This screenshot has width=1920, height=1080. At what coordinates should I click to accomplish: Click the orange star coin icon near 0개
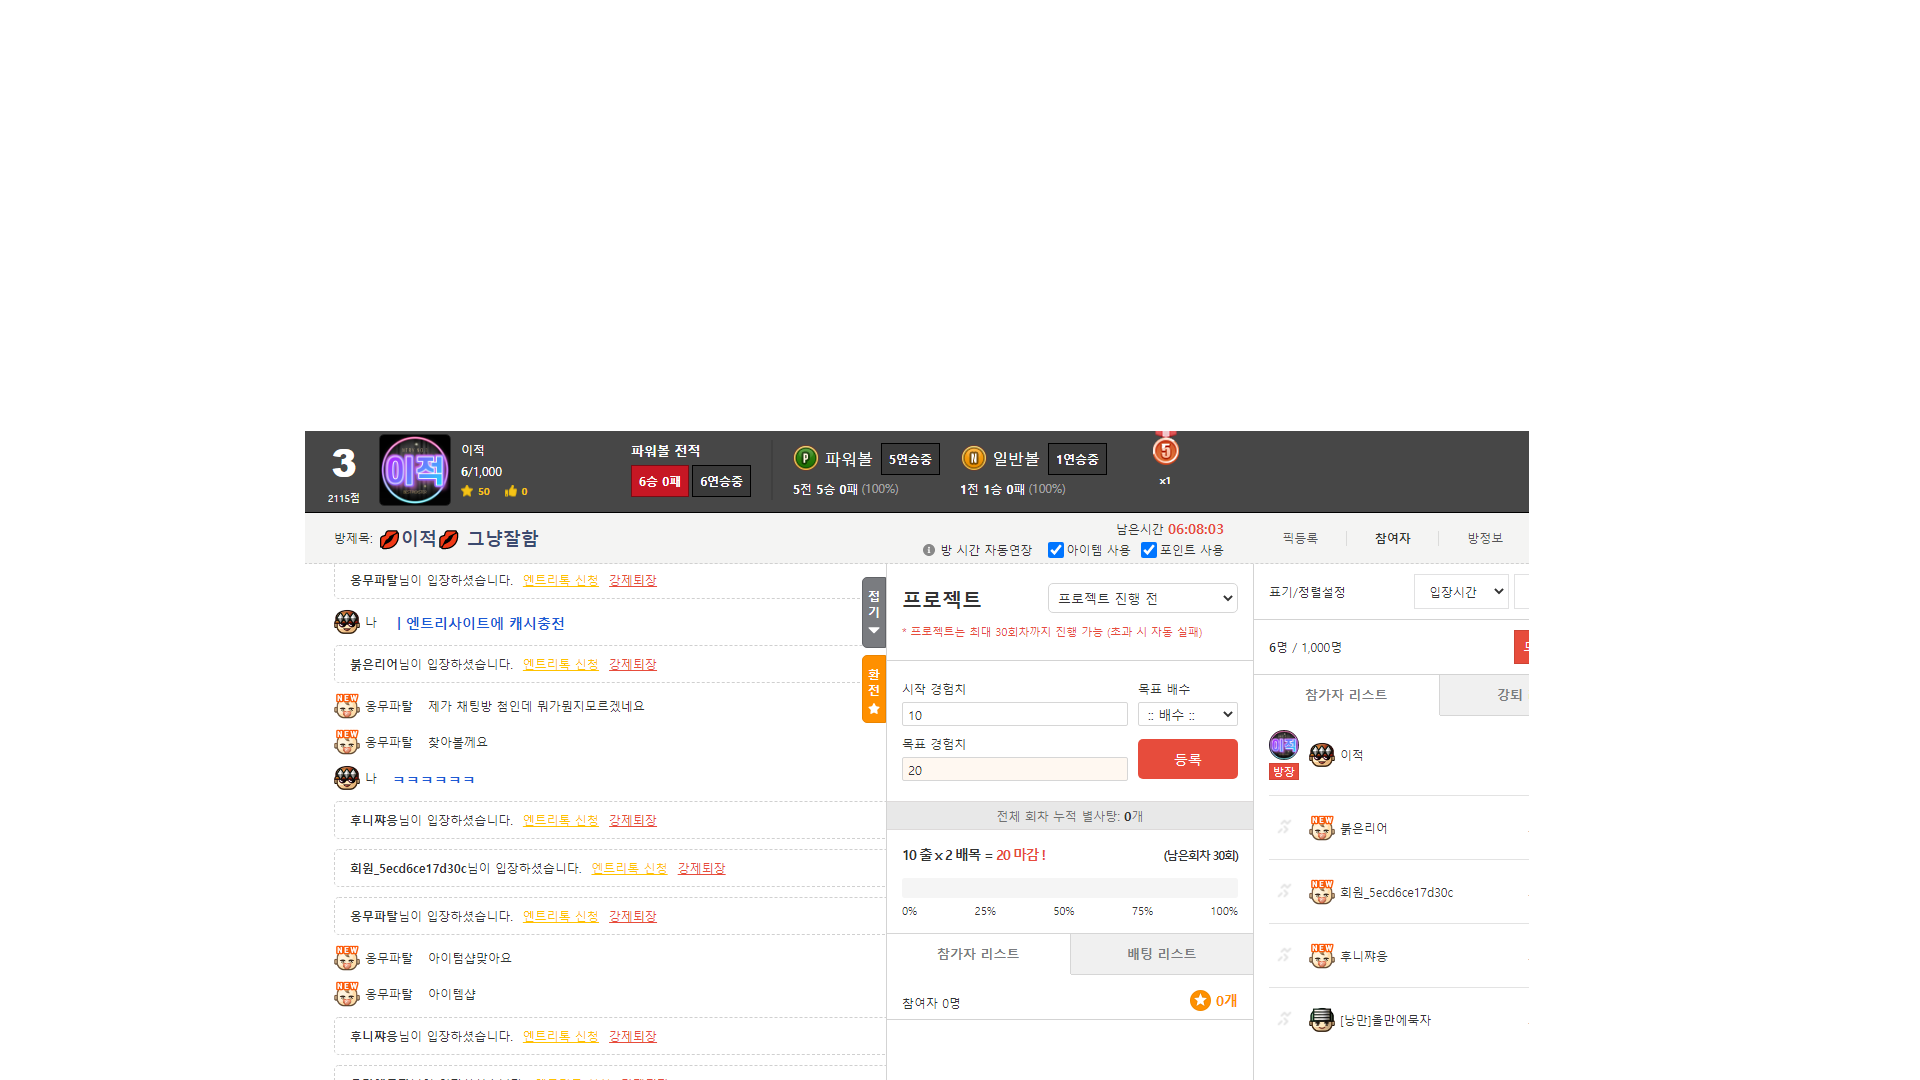point(1200,1000)
